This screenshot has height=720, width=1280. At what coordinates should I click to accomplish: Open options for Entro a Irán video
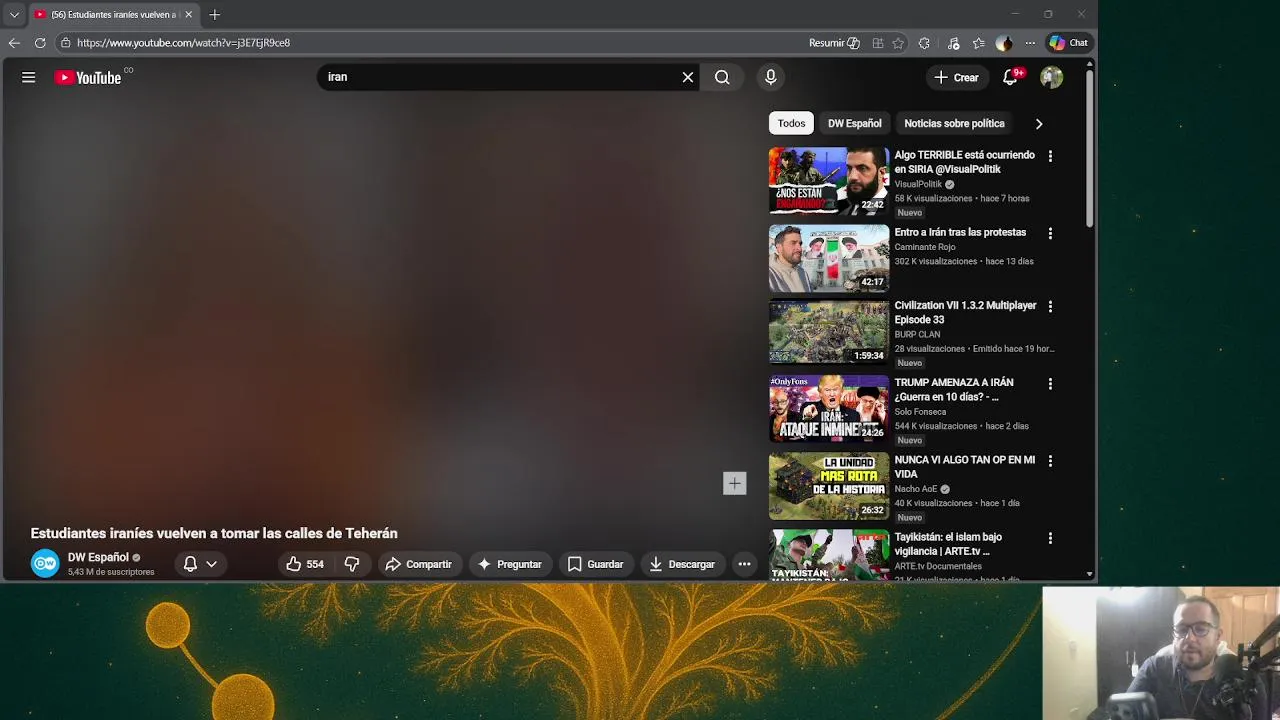pyautogui.click(x=1050, y=233)
